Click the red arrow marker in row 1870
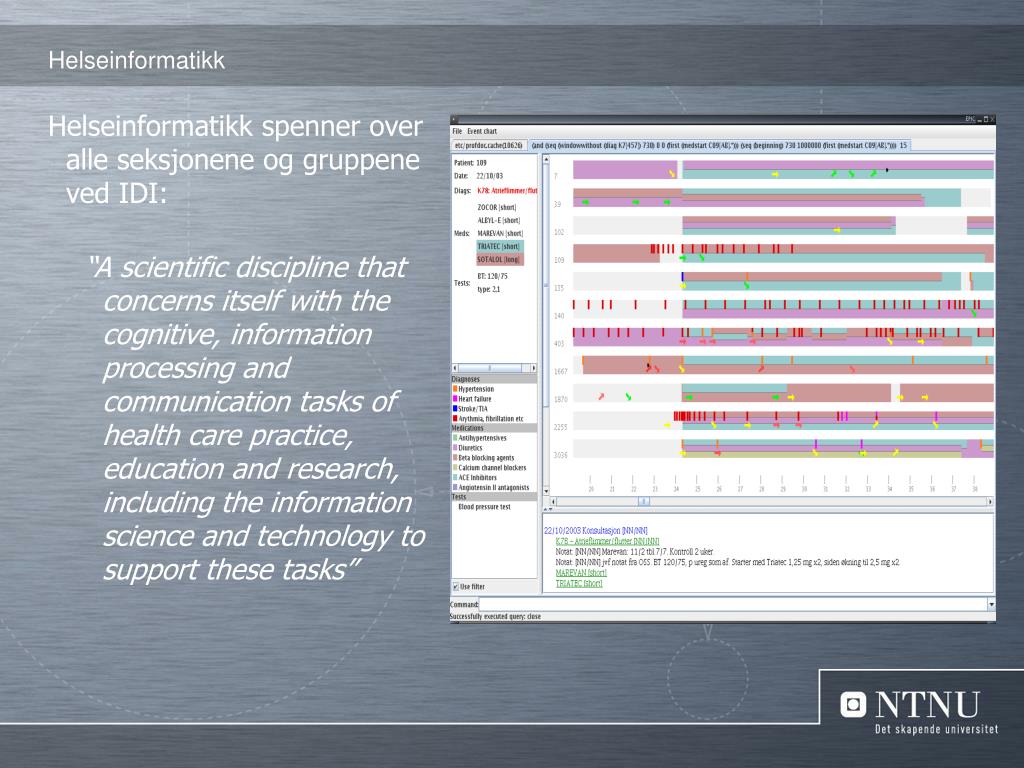This screenshot has width=1024, height=768. 601,396
